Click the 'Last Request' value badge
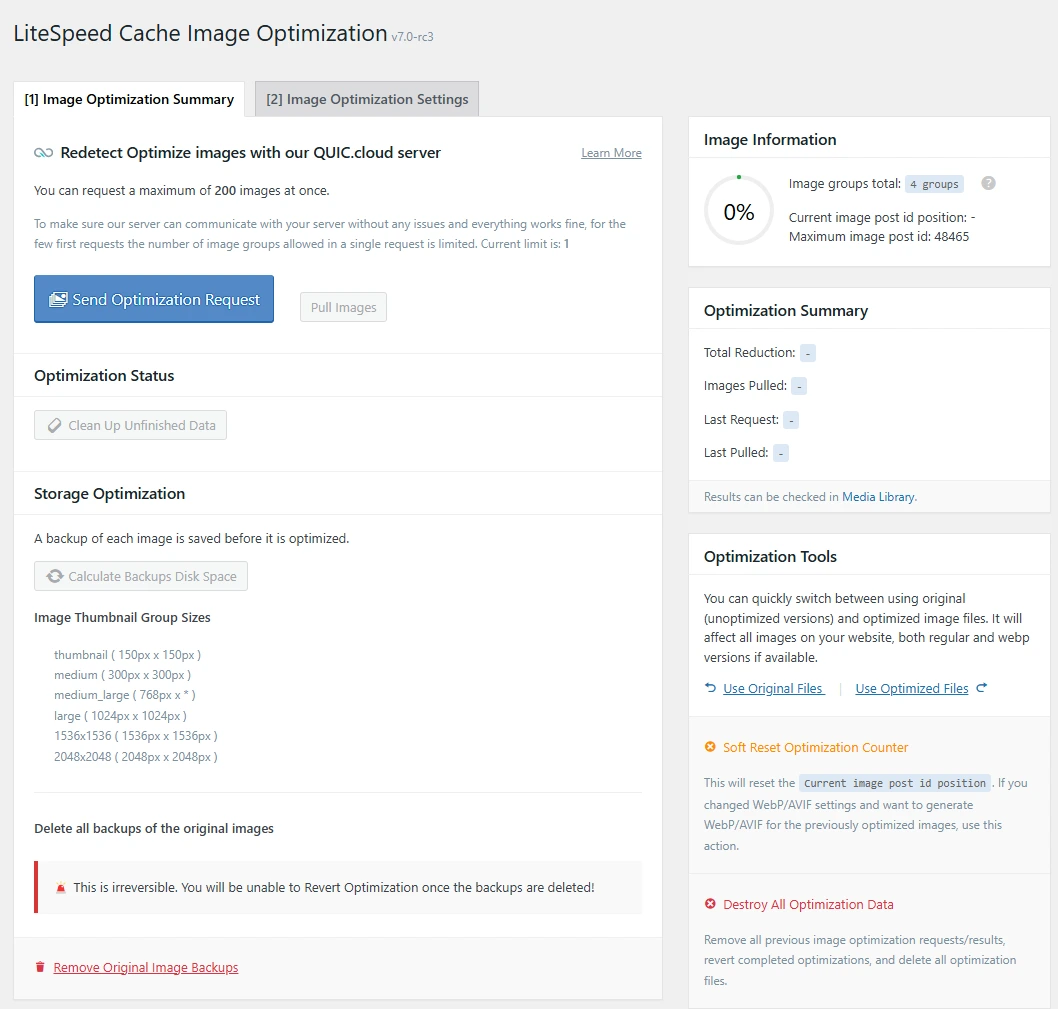The height and width of the screenshot is (1009, 1058). (791, 420)
